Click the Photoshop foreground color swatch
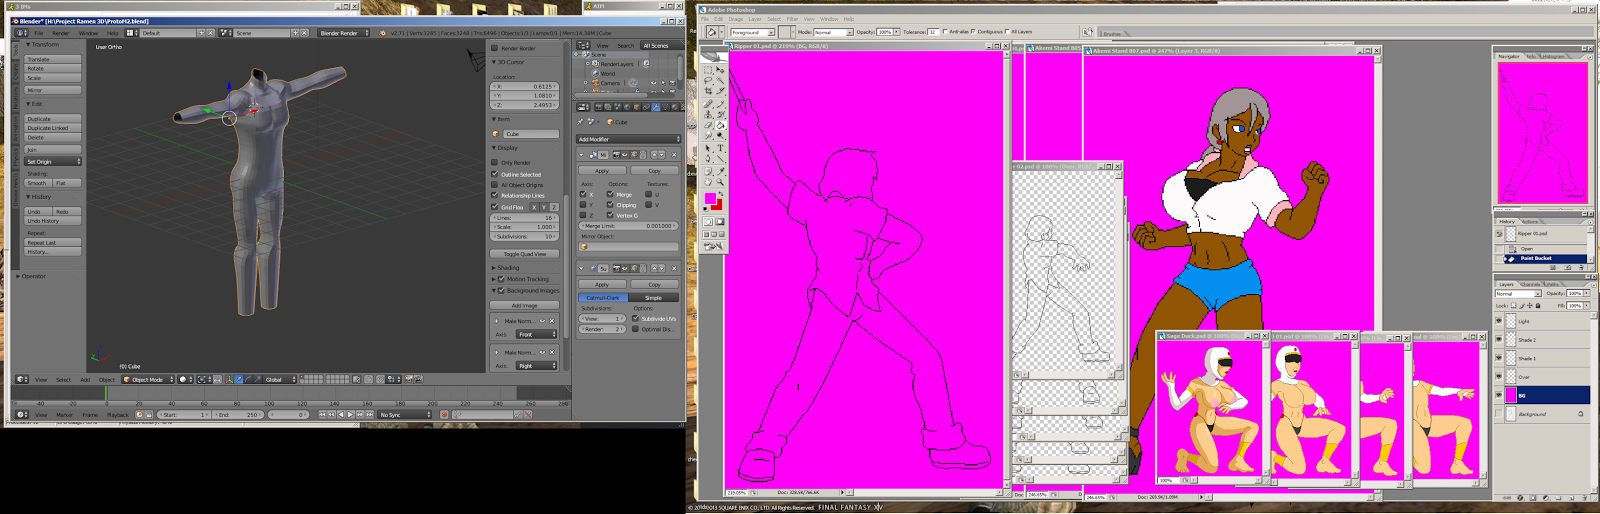1600x514 pixels. point(710,199)
